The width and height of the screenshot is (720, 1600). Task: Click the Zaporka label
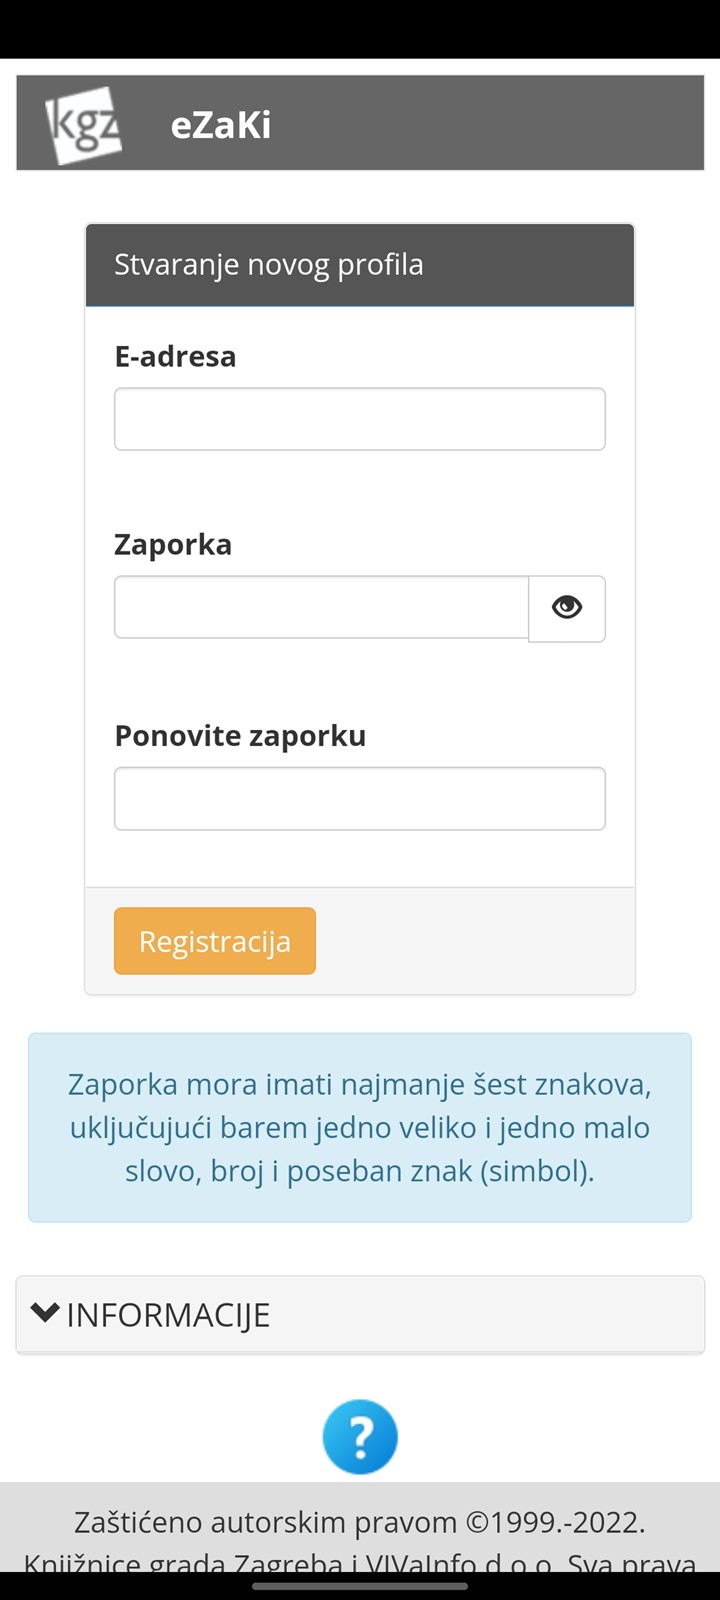click(x=173, y=544)
